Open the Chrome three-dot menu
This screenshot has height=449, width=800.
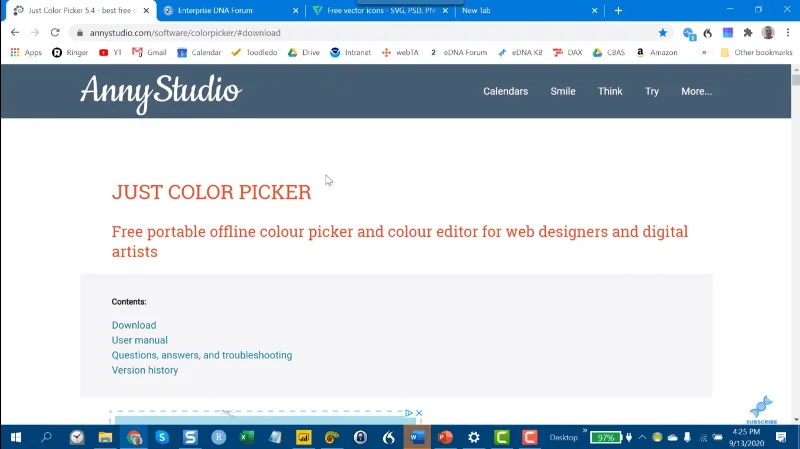pyautogui.click(x=788, y=33)
